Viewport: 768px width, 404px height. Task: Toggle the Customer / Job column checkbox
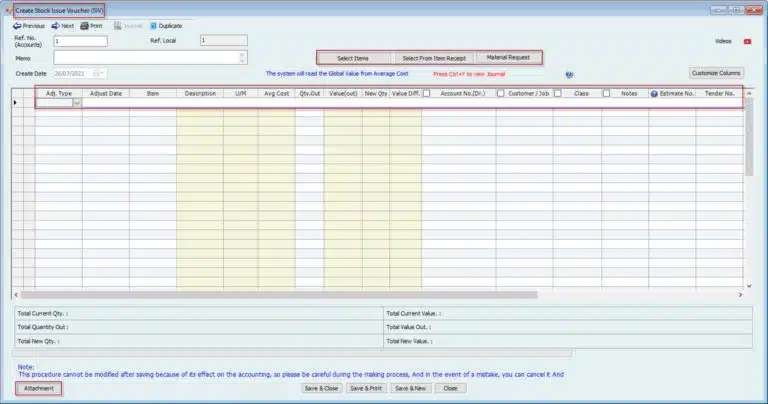pos(500,93)
